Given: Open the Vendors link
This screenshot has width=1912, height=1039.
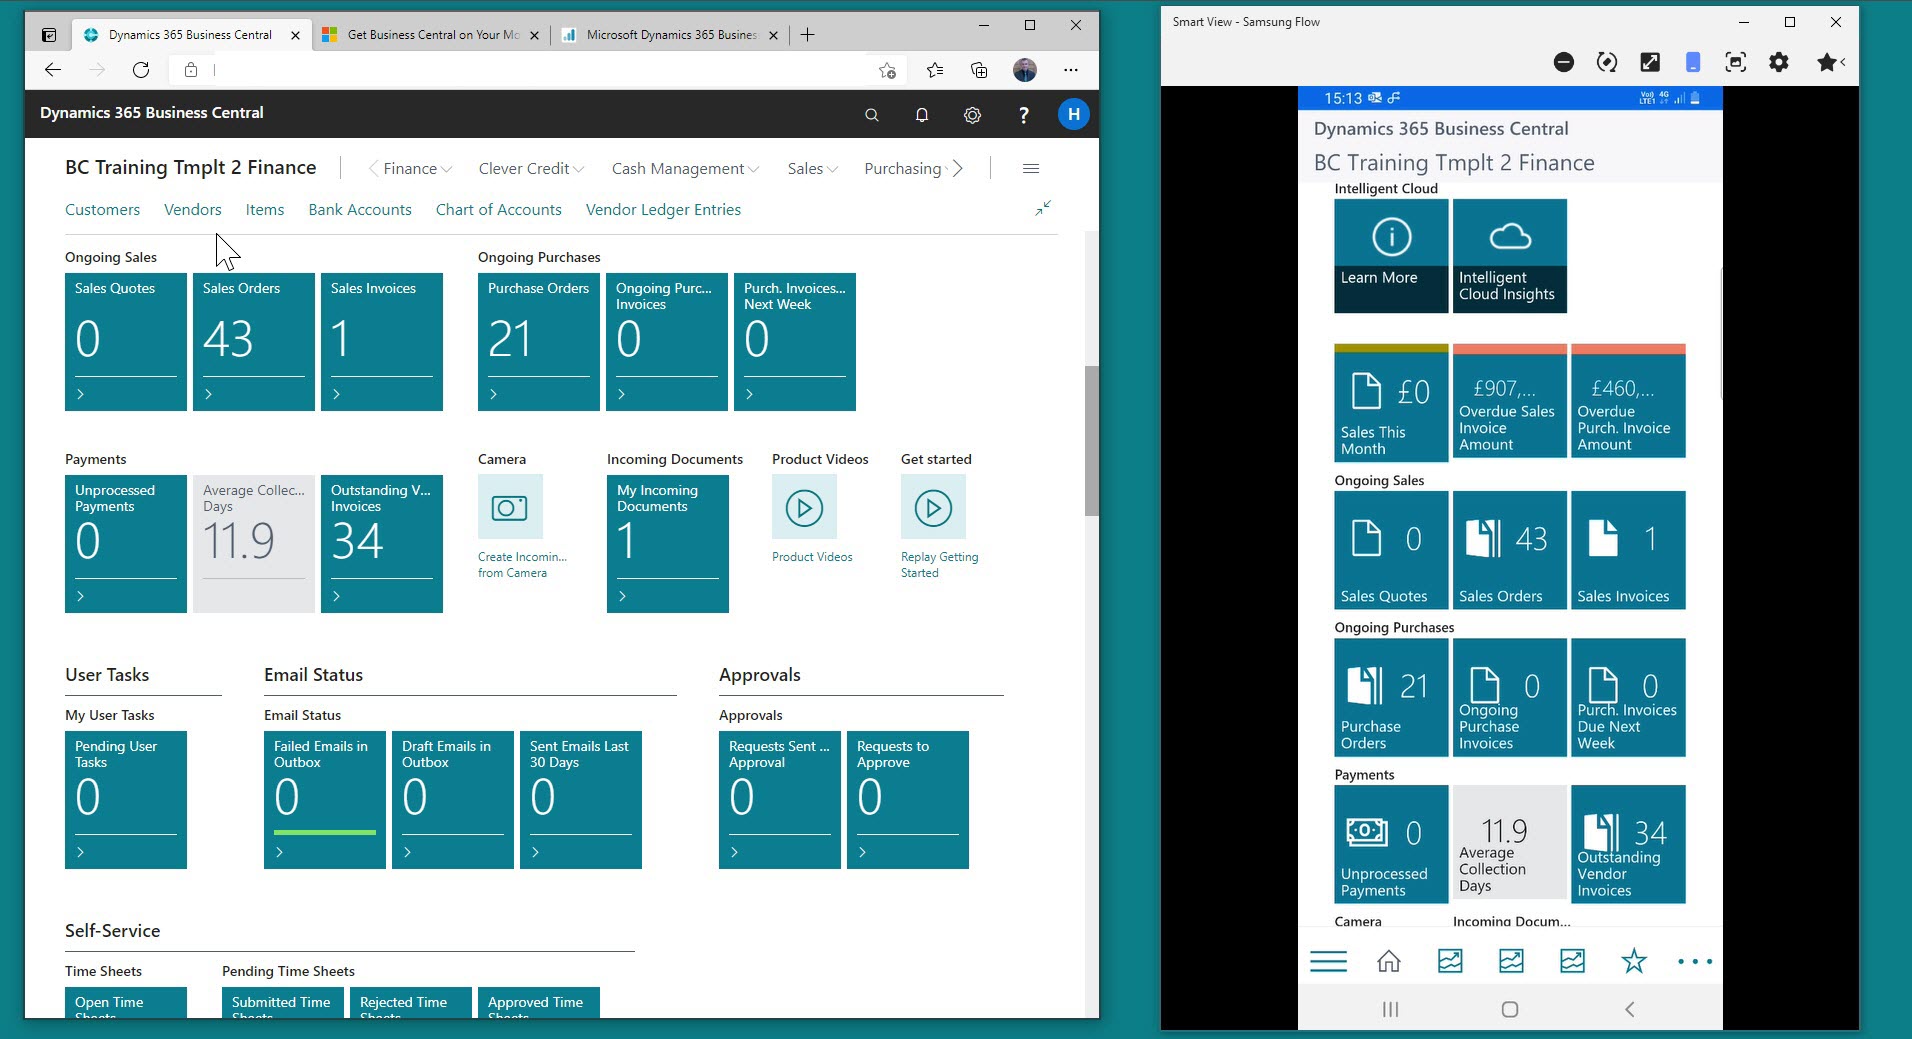Looking at the screenshot, I should pos(193,209).
